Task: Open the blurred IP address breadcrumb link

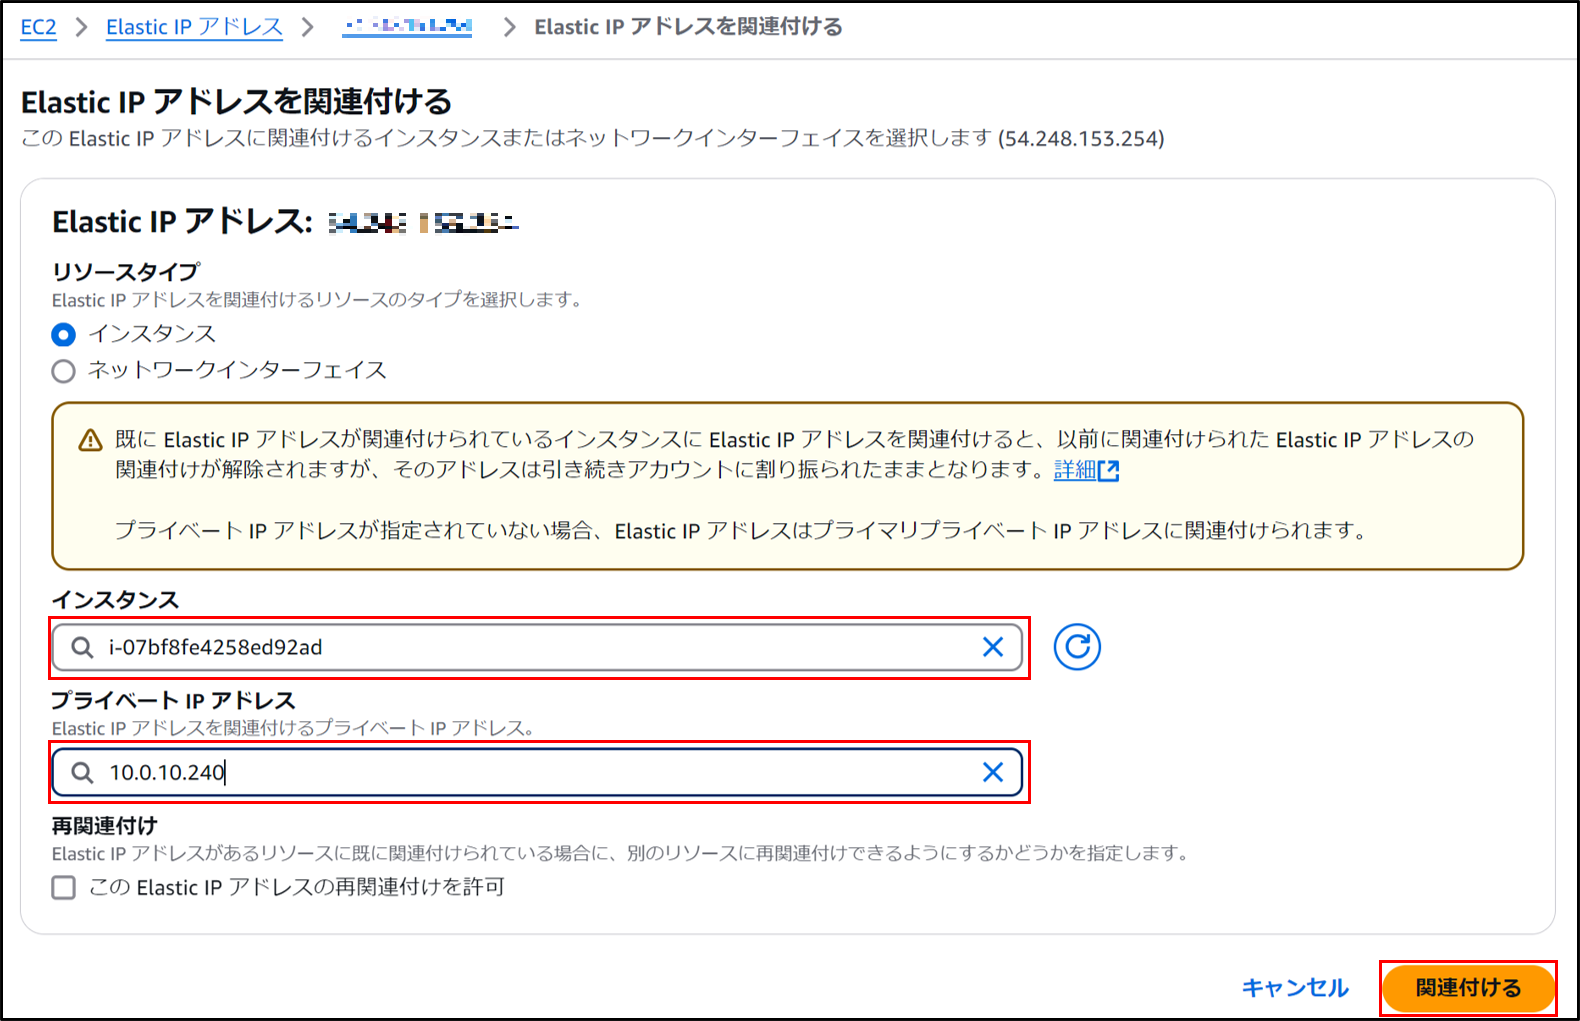Action: click(406, 27)
